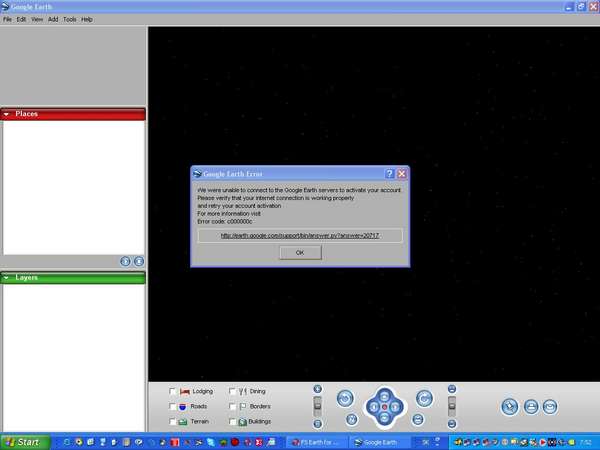600x450 pixels.
Task: Open the earth.google.com support link
Action: (300, 236)
